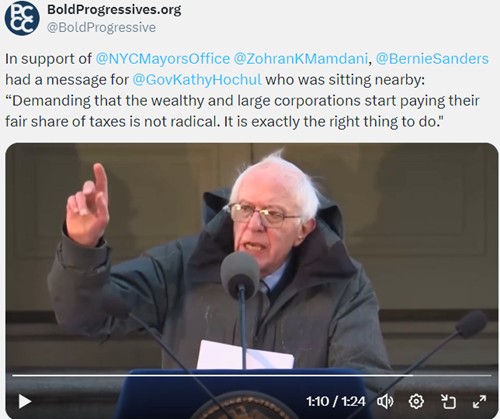
Task: Play the video with the play button
Action: (x=25, y=401)
